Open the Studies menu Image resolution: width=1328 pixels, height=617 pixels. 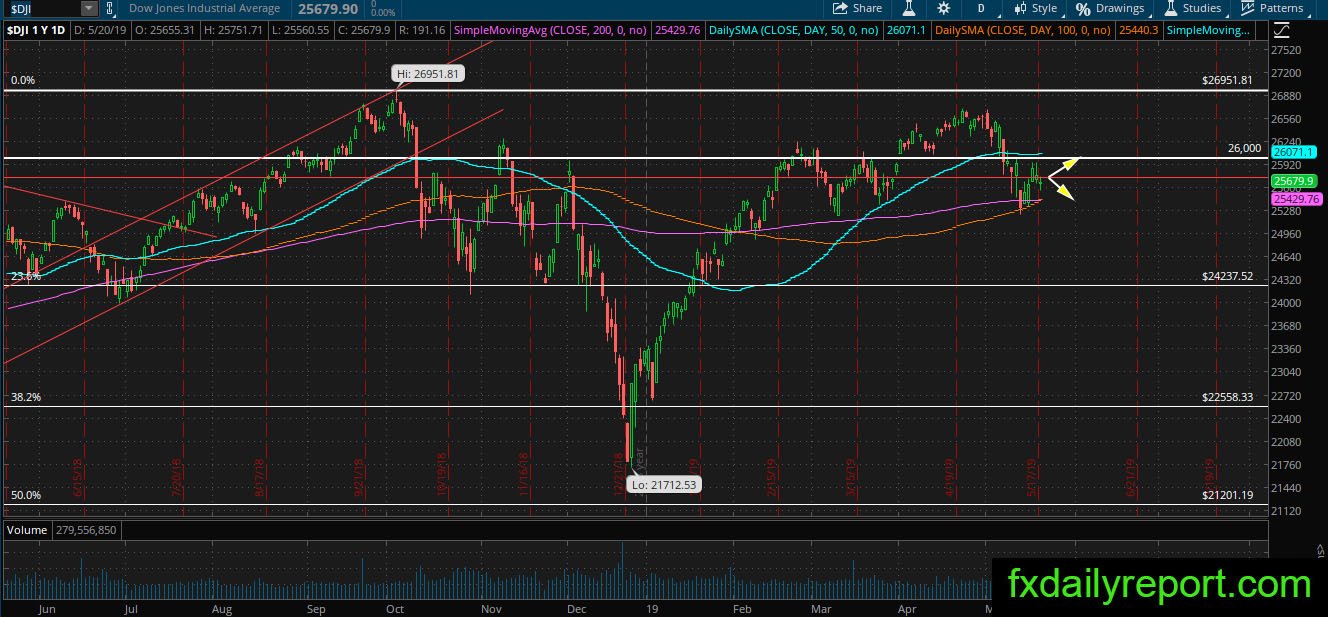[1192, 8]
